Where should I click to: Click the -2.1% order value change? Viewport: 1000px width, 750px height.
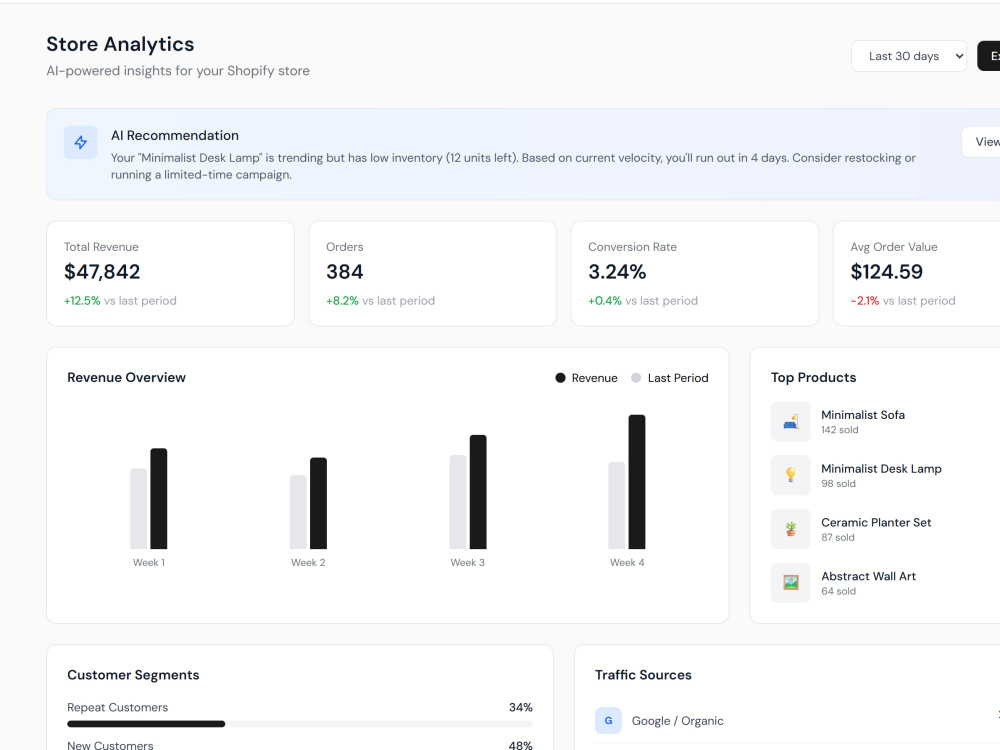coord(865,300)
